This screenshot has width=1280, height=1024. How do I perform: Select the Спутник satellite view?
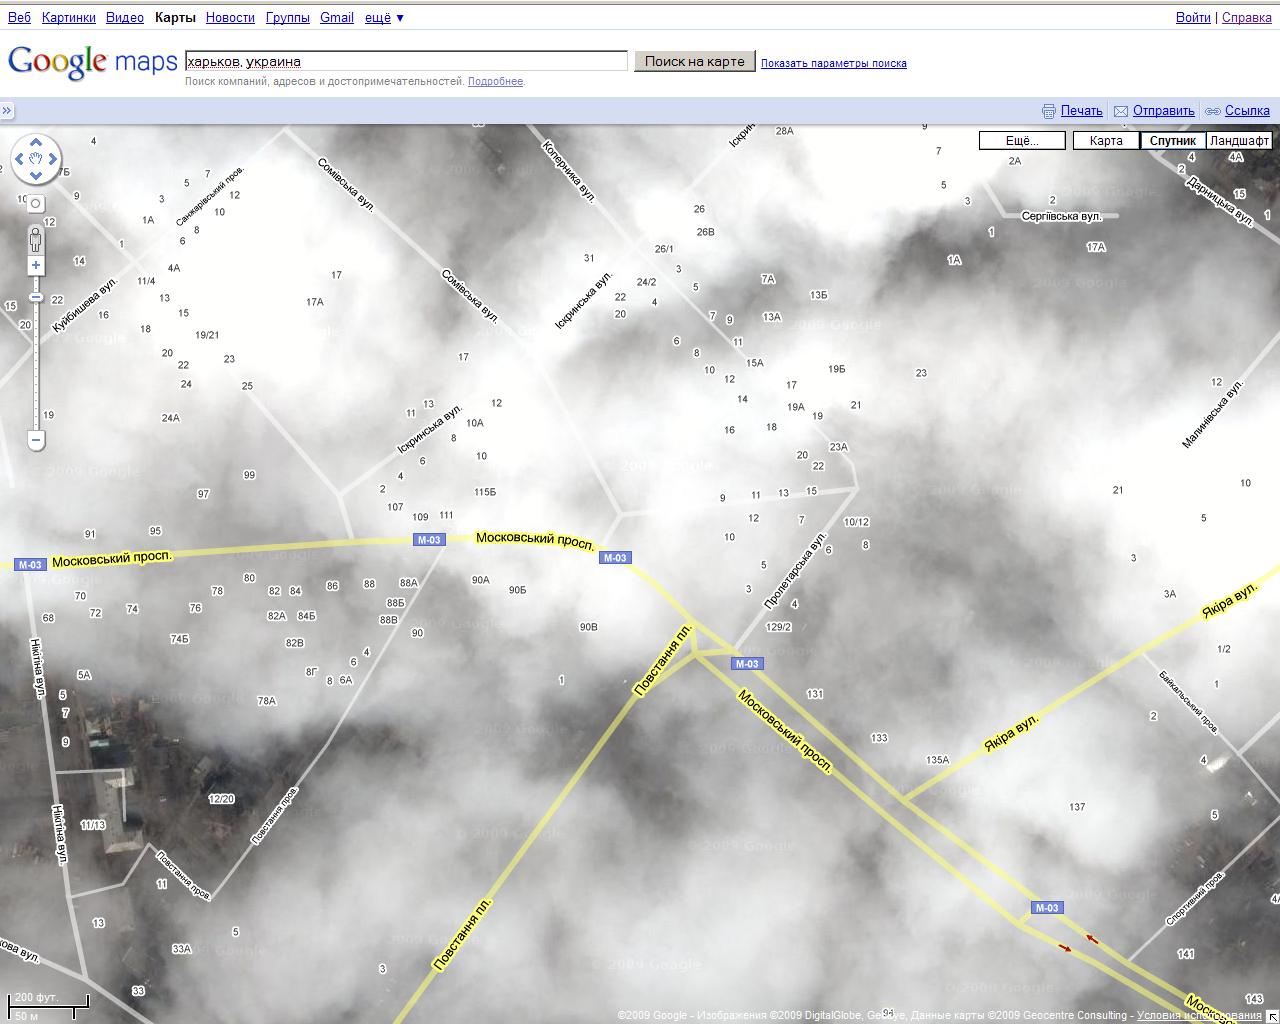click(x=1172, y=141)
